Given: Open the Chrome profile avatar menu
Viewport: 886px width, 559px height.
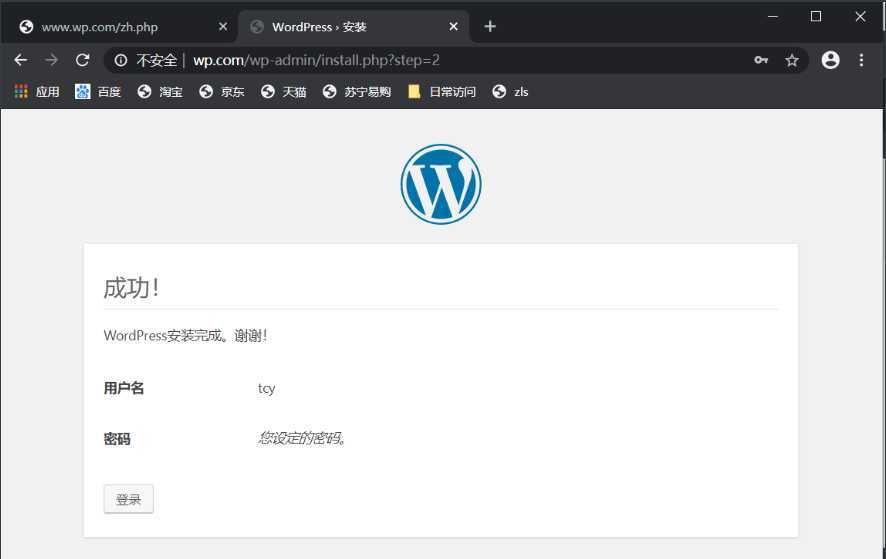Looking at the screenshot, I should pyautogui.click(x=830, y=60).
